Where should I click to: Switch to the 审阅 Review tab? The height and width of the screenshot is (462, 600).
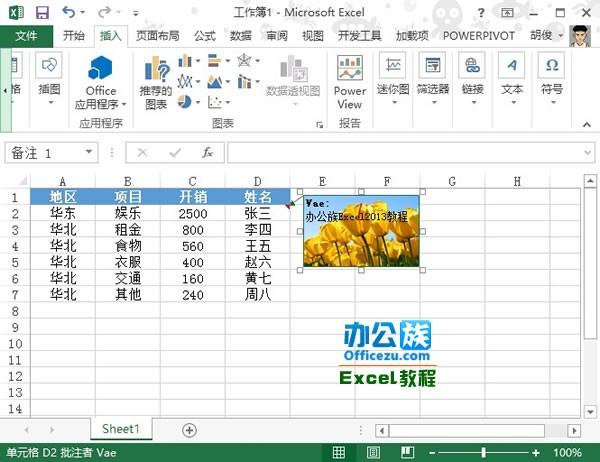277,36
